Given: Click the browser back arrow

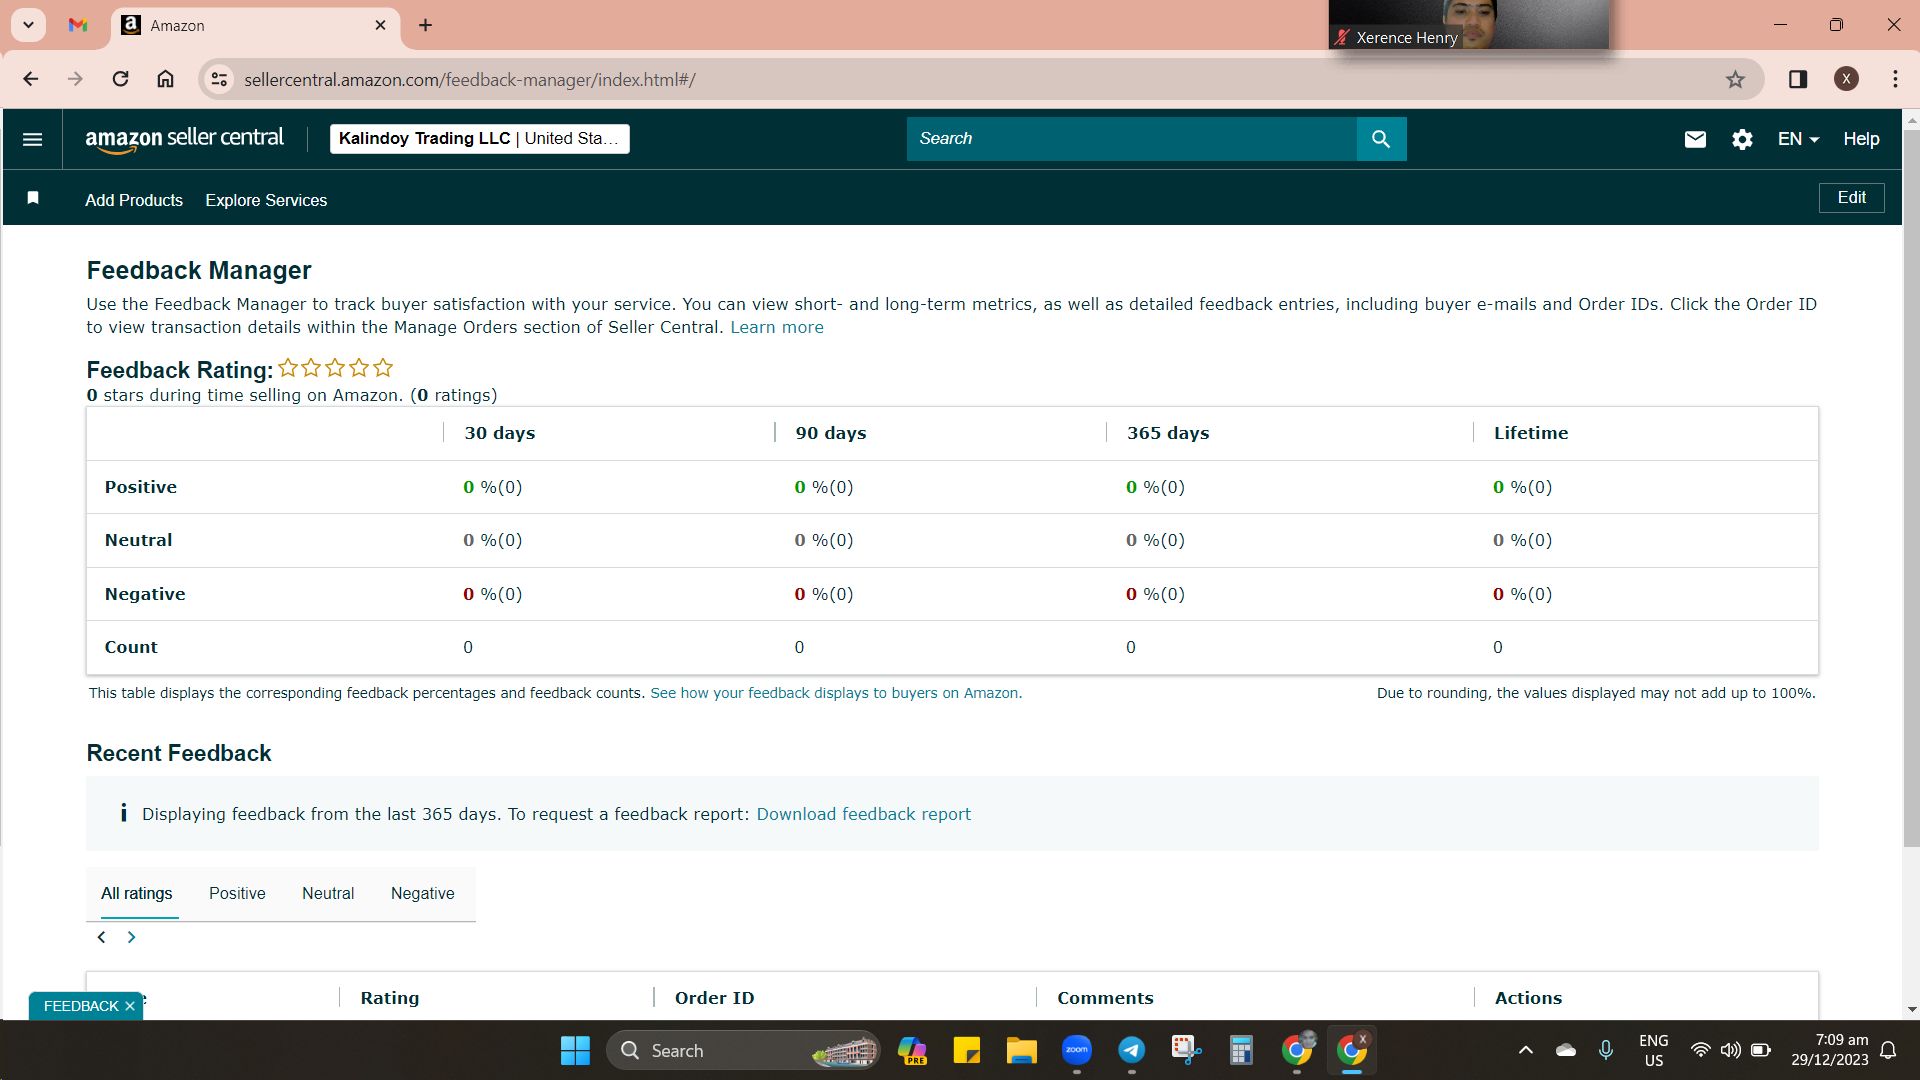Looking at the screenshot, I should (31, 79).
